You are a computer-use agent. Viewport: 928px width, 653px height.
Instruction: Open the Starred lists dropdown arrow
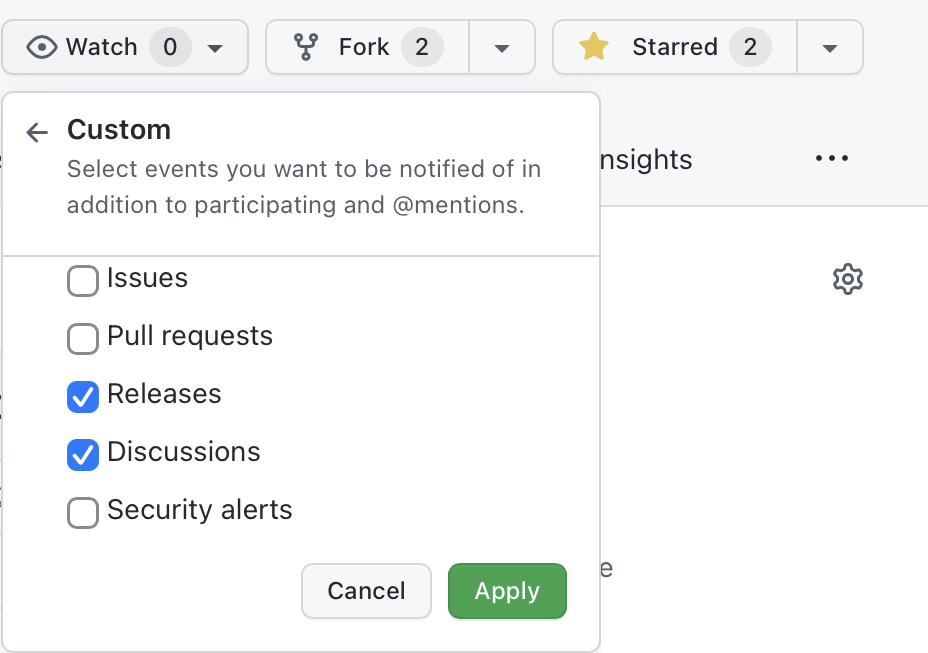point(830,48)
